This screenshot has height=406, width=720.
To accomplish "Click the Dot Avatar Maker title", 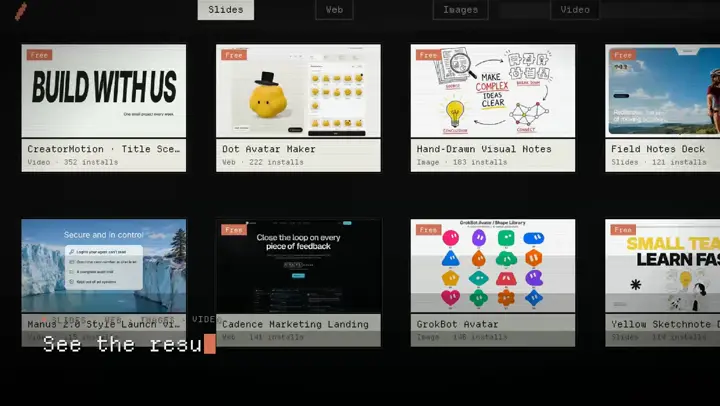I will [269, 149].
